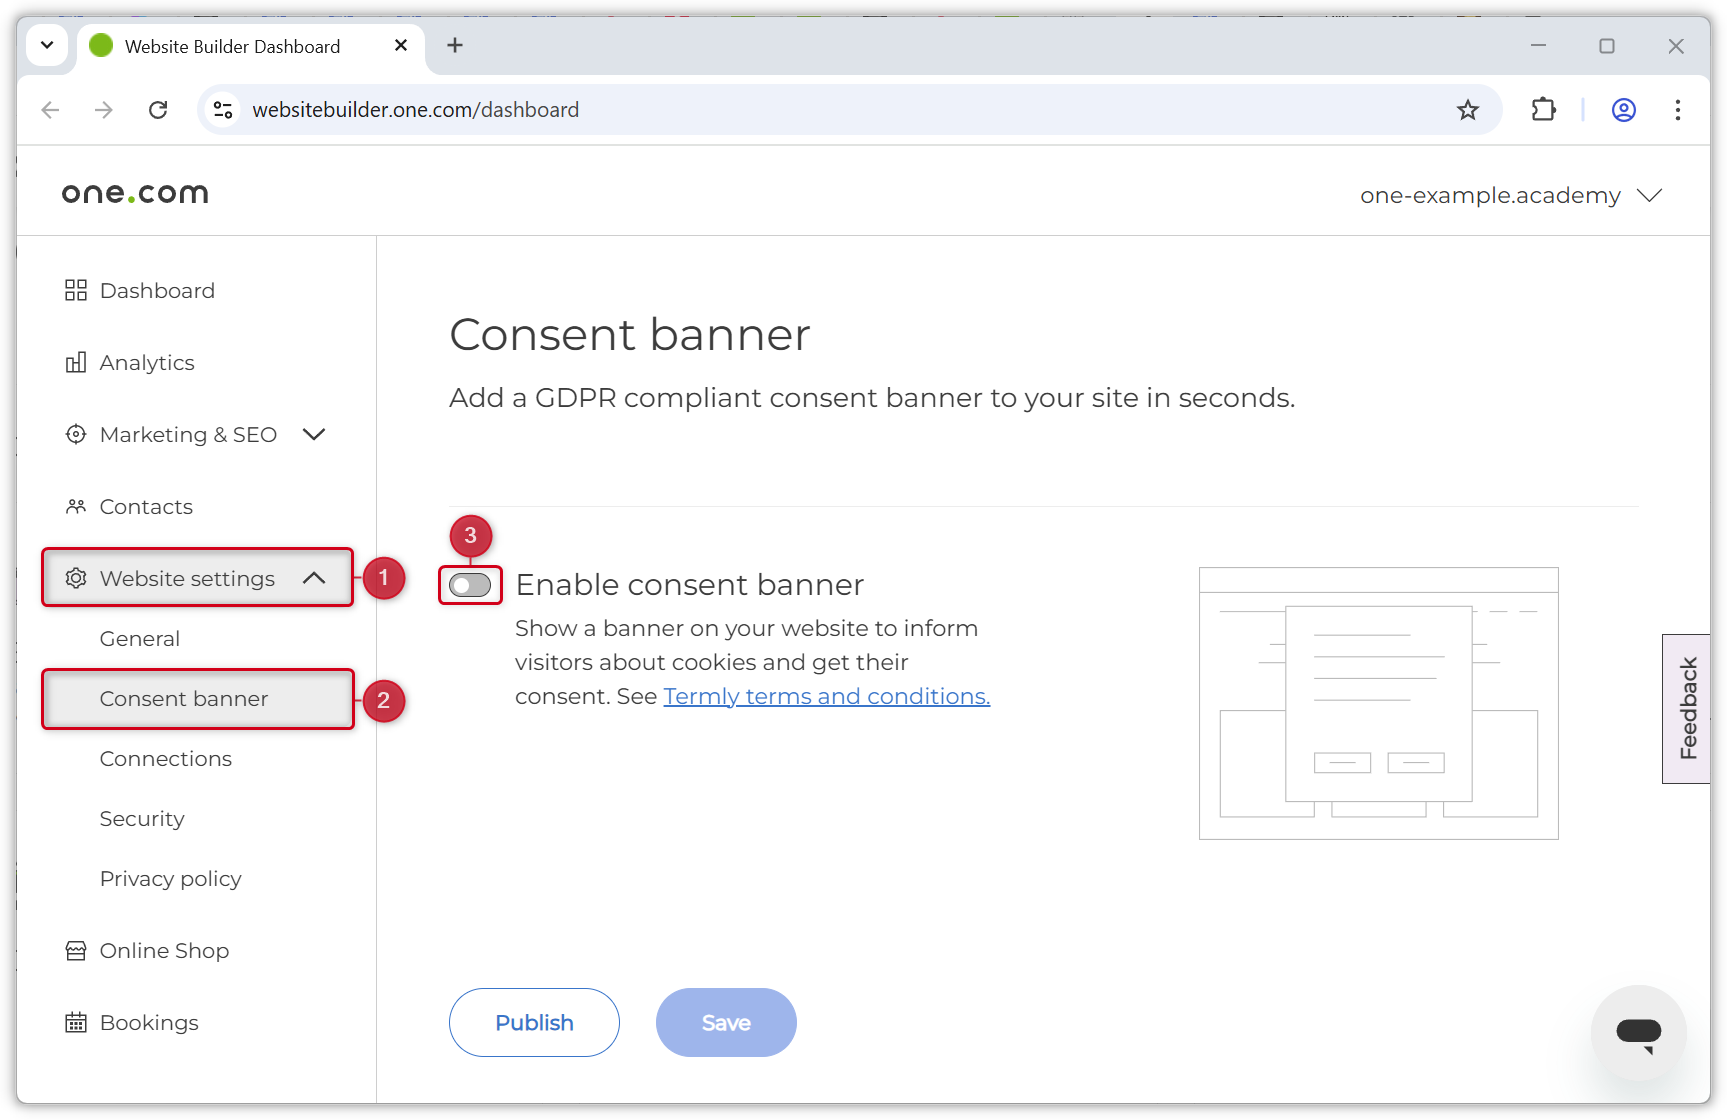Enable the consent banner toggle
This screenshot has height=1120, width=1727.
click(x=469, y=585)
